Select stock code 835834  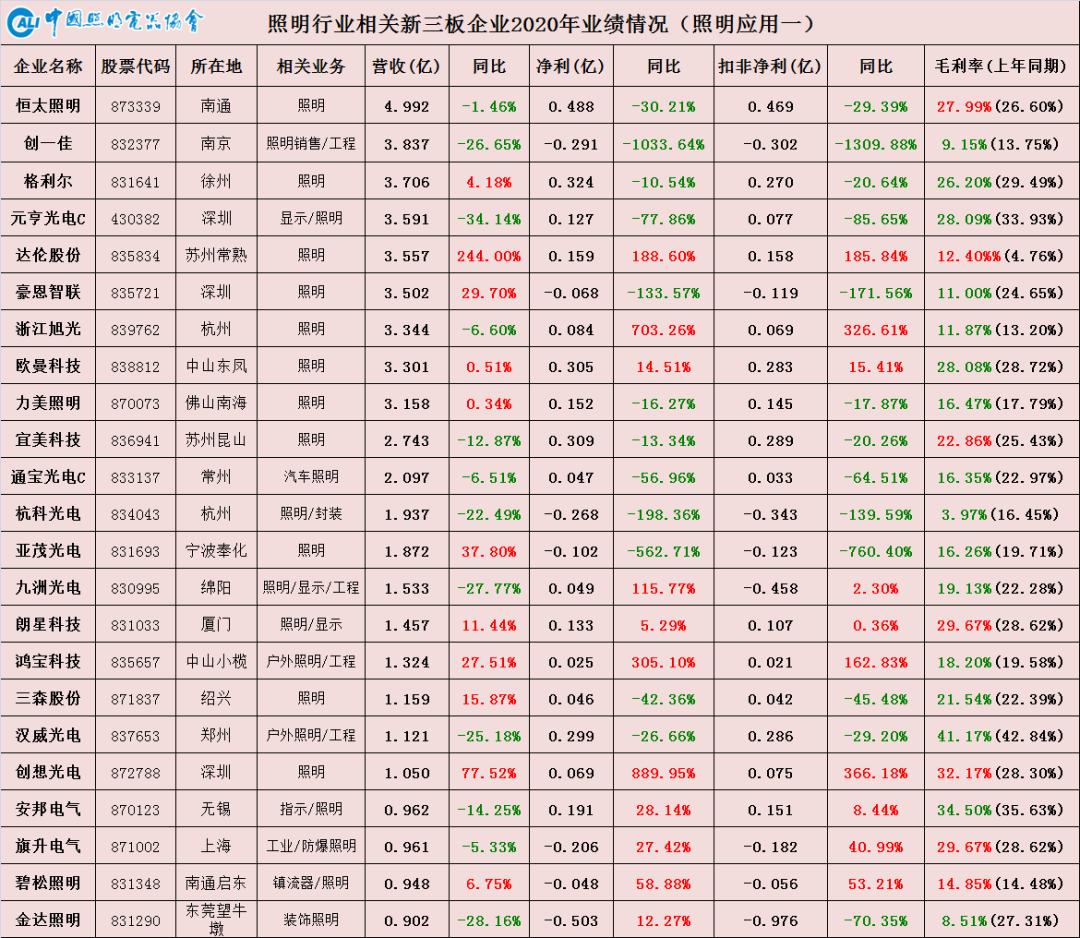click(x=136, y=256)
